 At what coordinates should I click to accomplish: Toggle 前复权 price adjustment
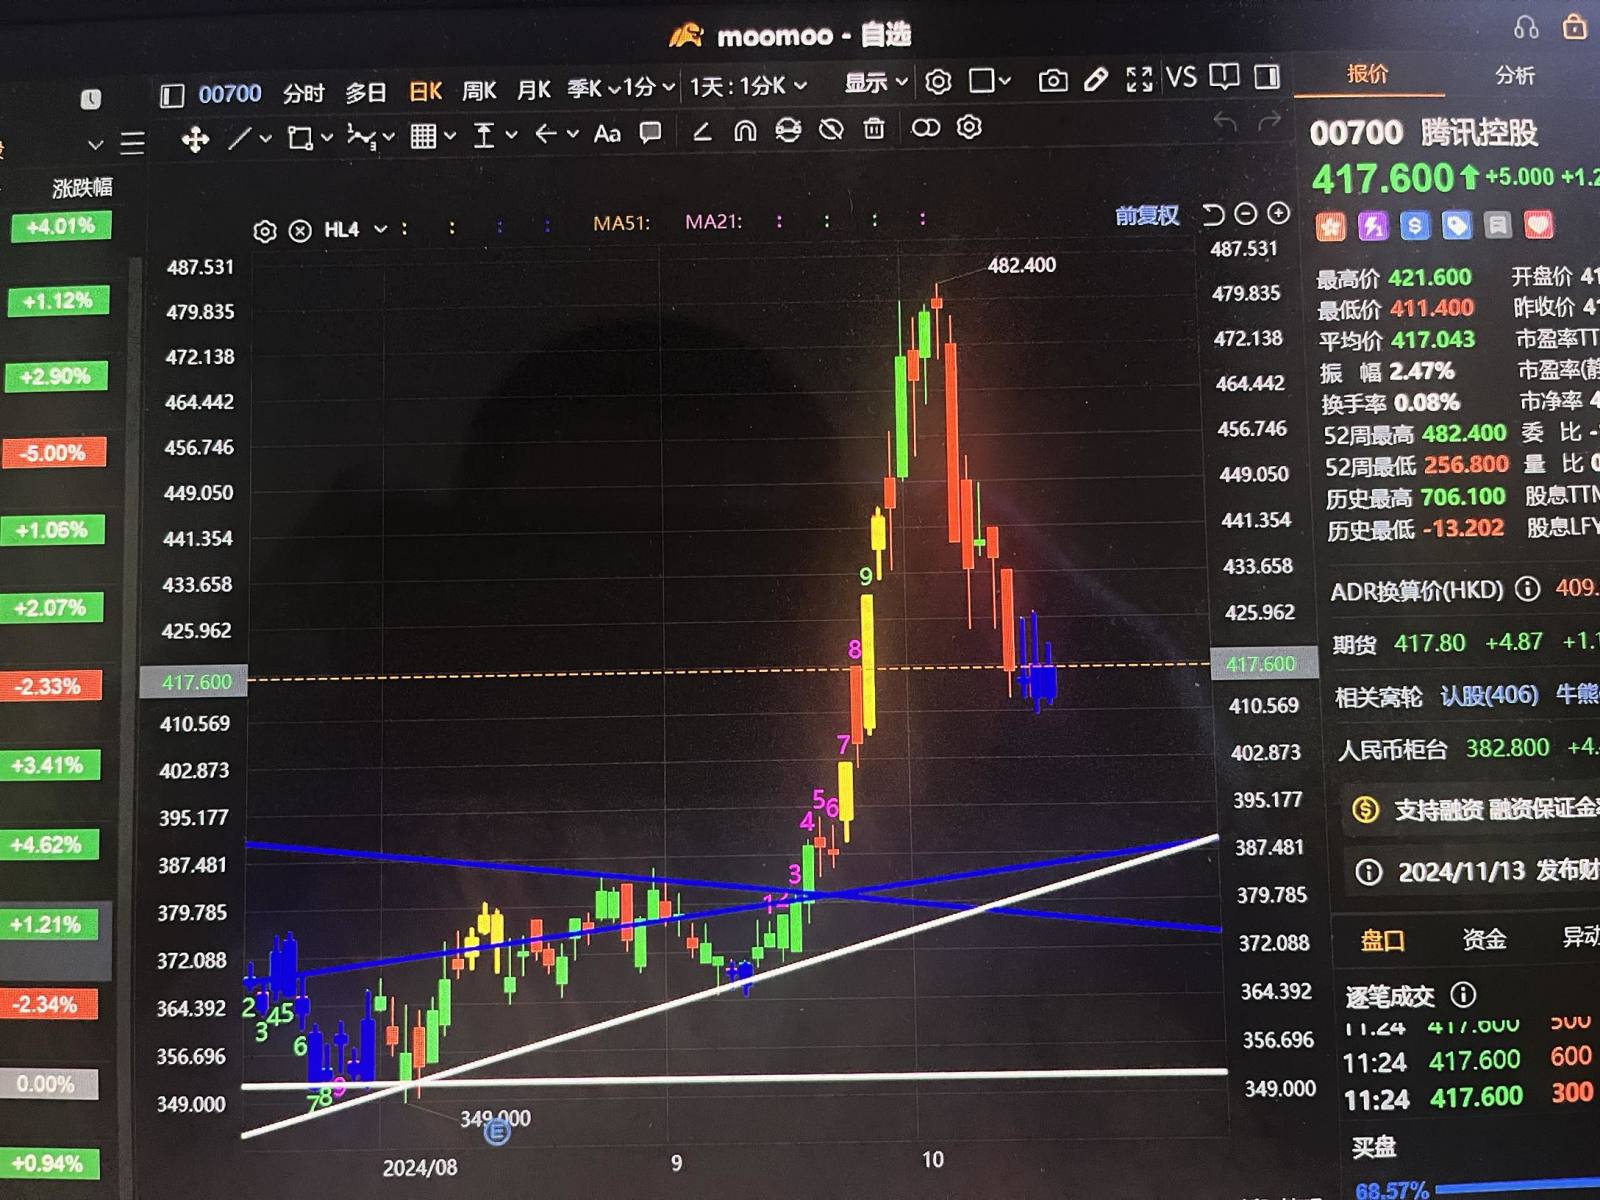point(1147,216)
